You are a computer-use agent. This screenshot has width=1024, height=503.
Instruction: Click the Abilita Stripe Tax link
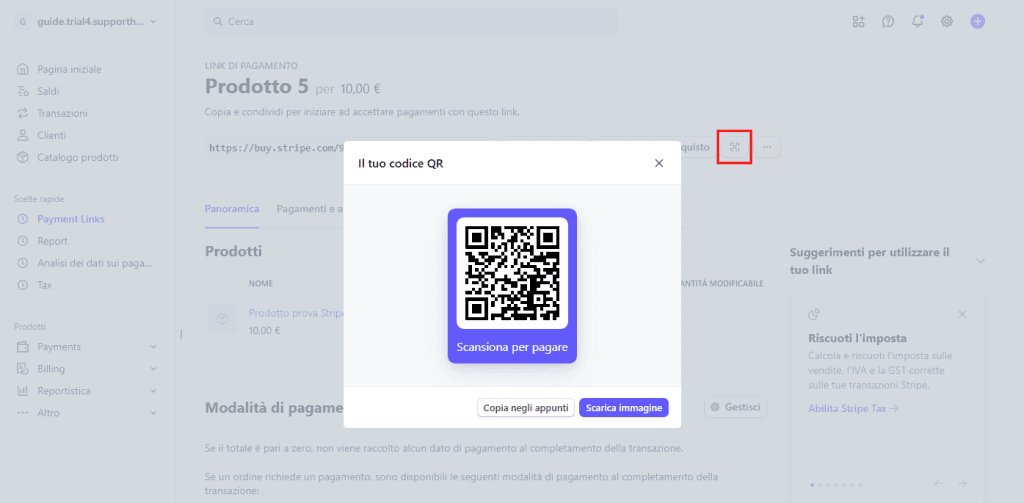pos(853,408)
